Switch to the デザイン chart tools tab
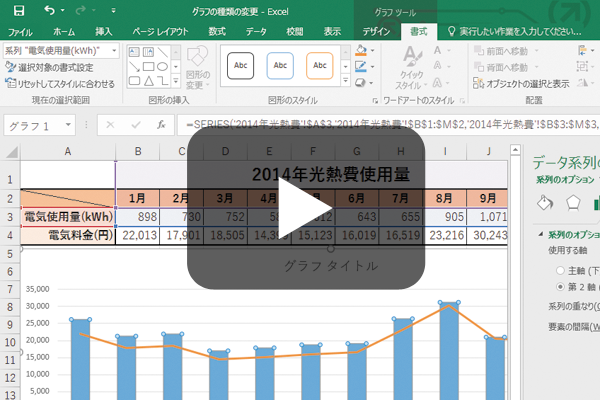This screenshot has width=600, height=400. [x=376, y=32]
